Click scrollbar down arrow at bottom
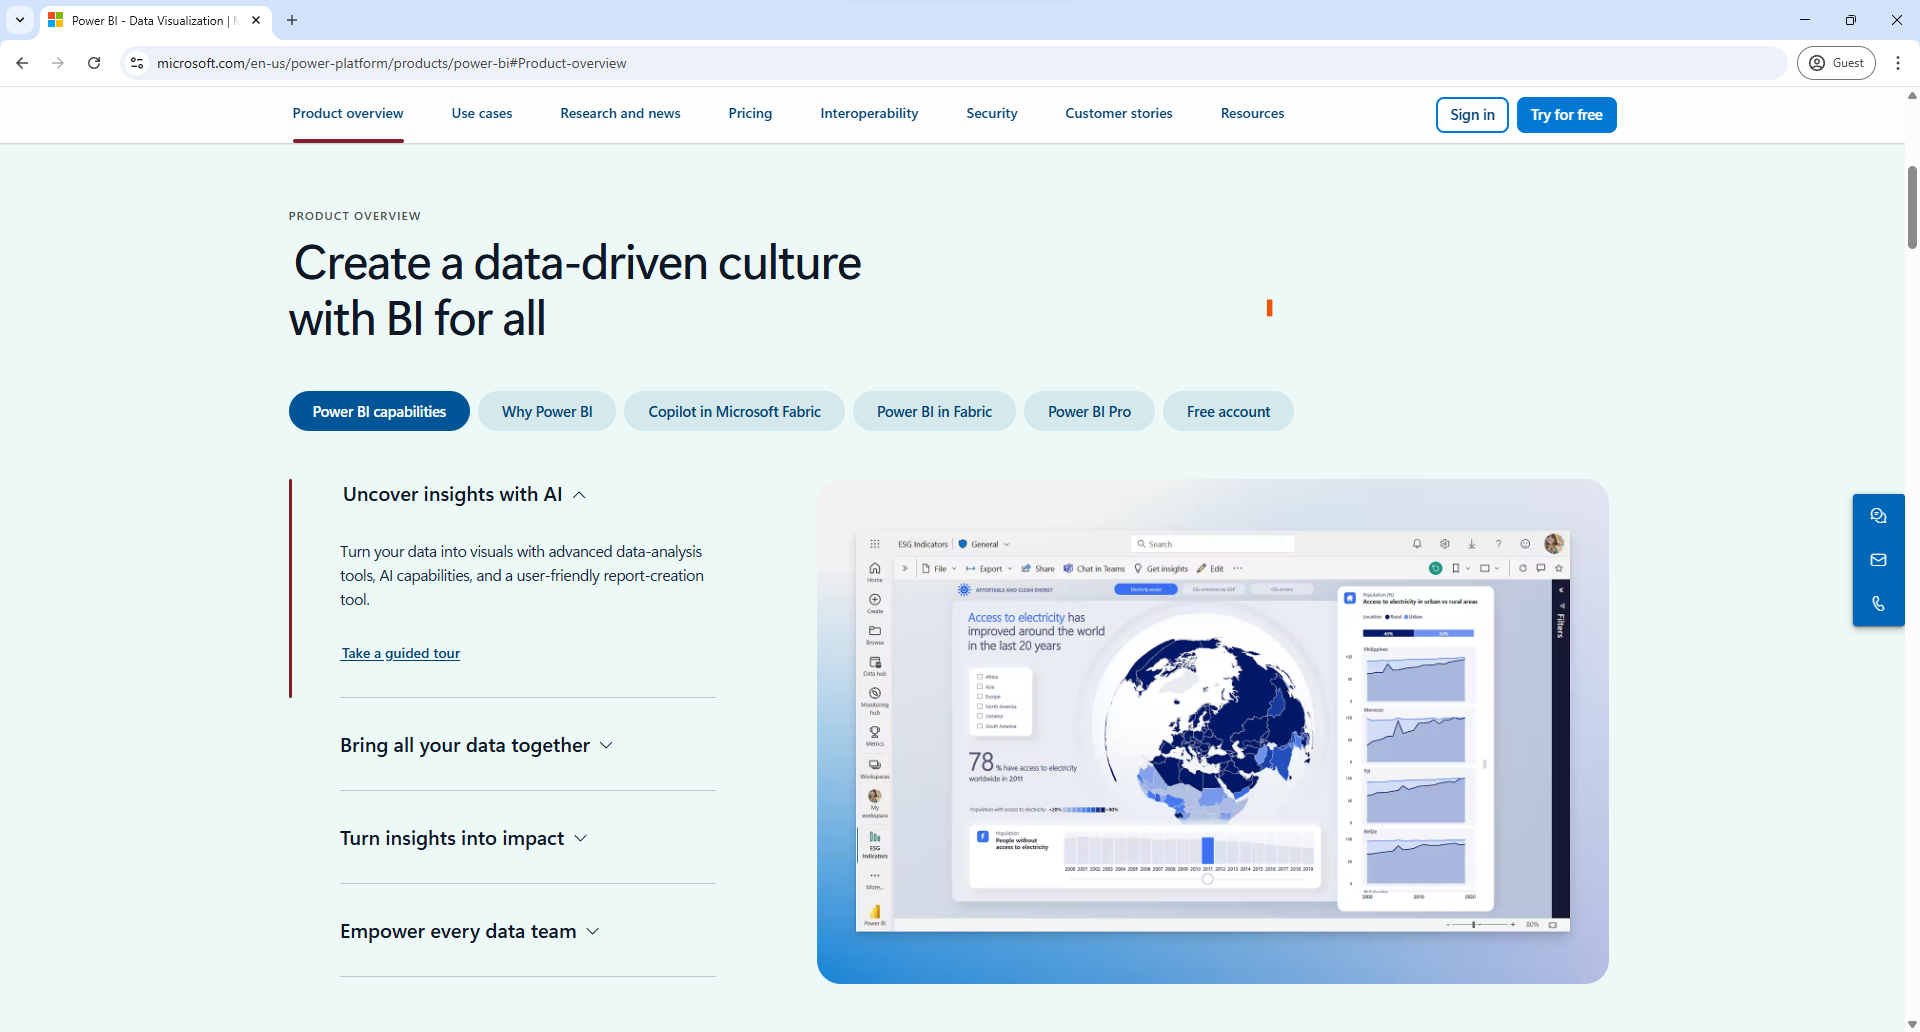 click(1912, 1024)
